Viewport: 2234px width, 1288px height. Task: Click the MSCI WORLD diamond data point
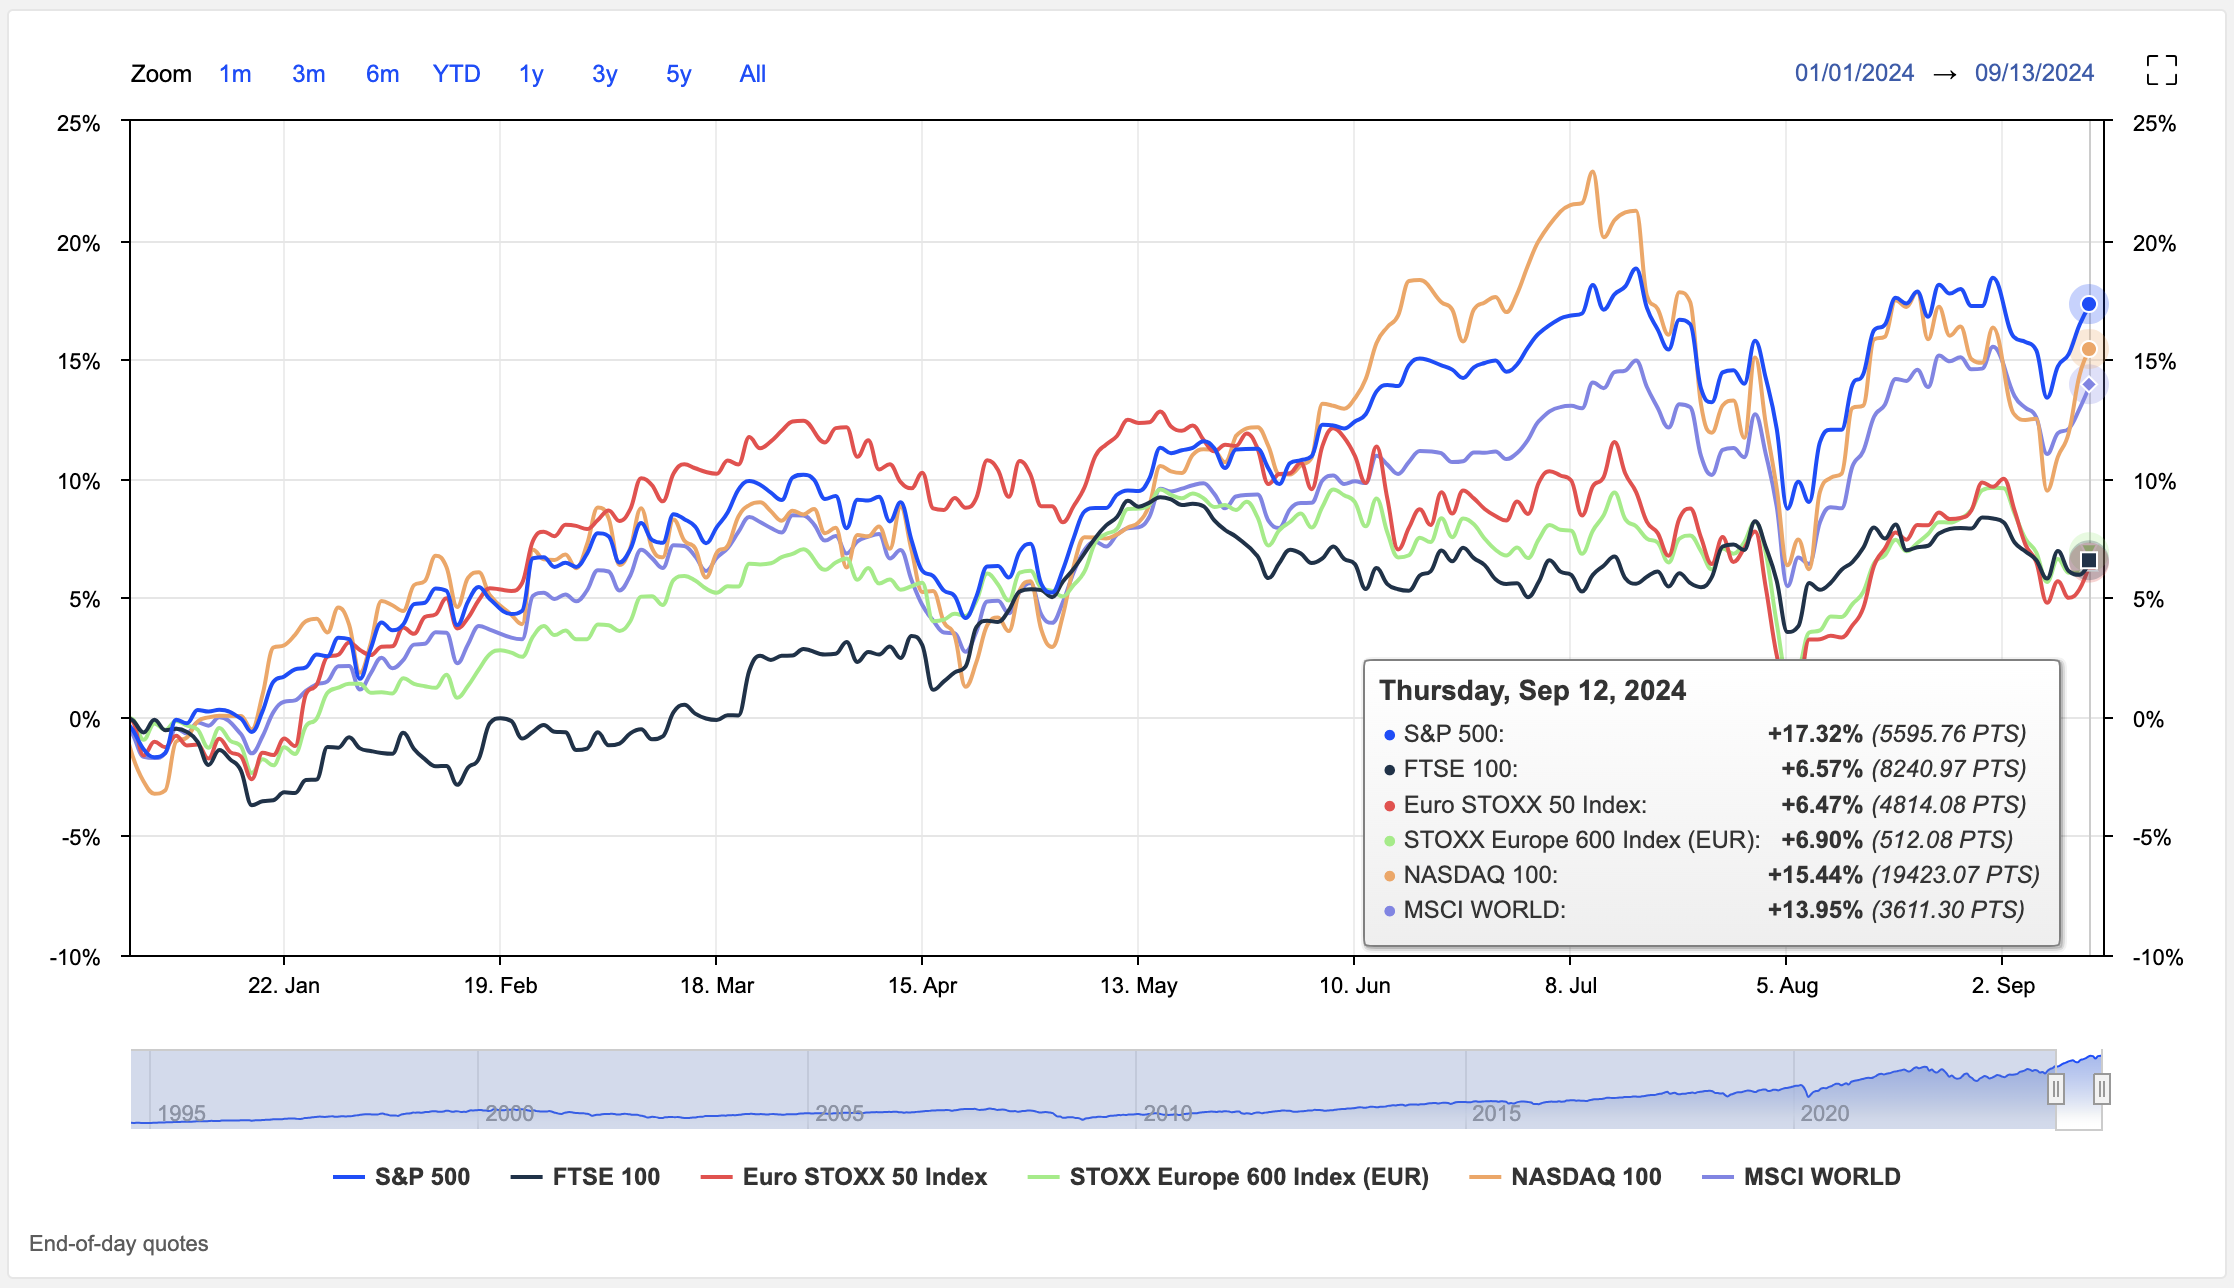pyautogui.click(x=2088, y=384)
